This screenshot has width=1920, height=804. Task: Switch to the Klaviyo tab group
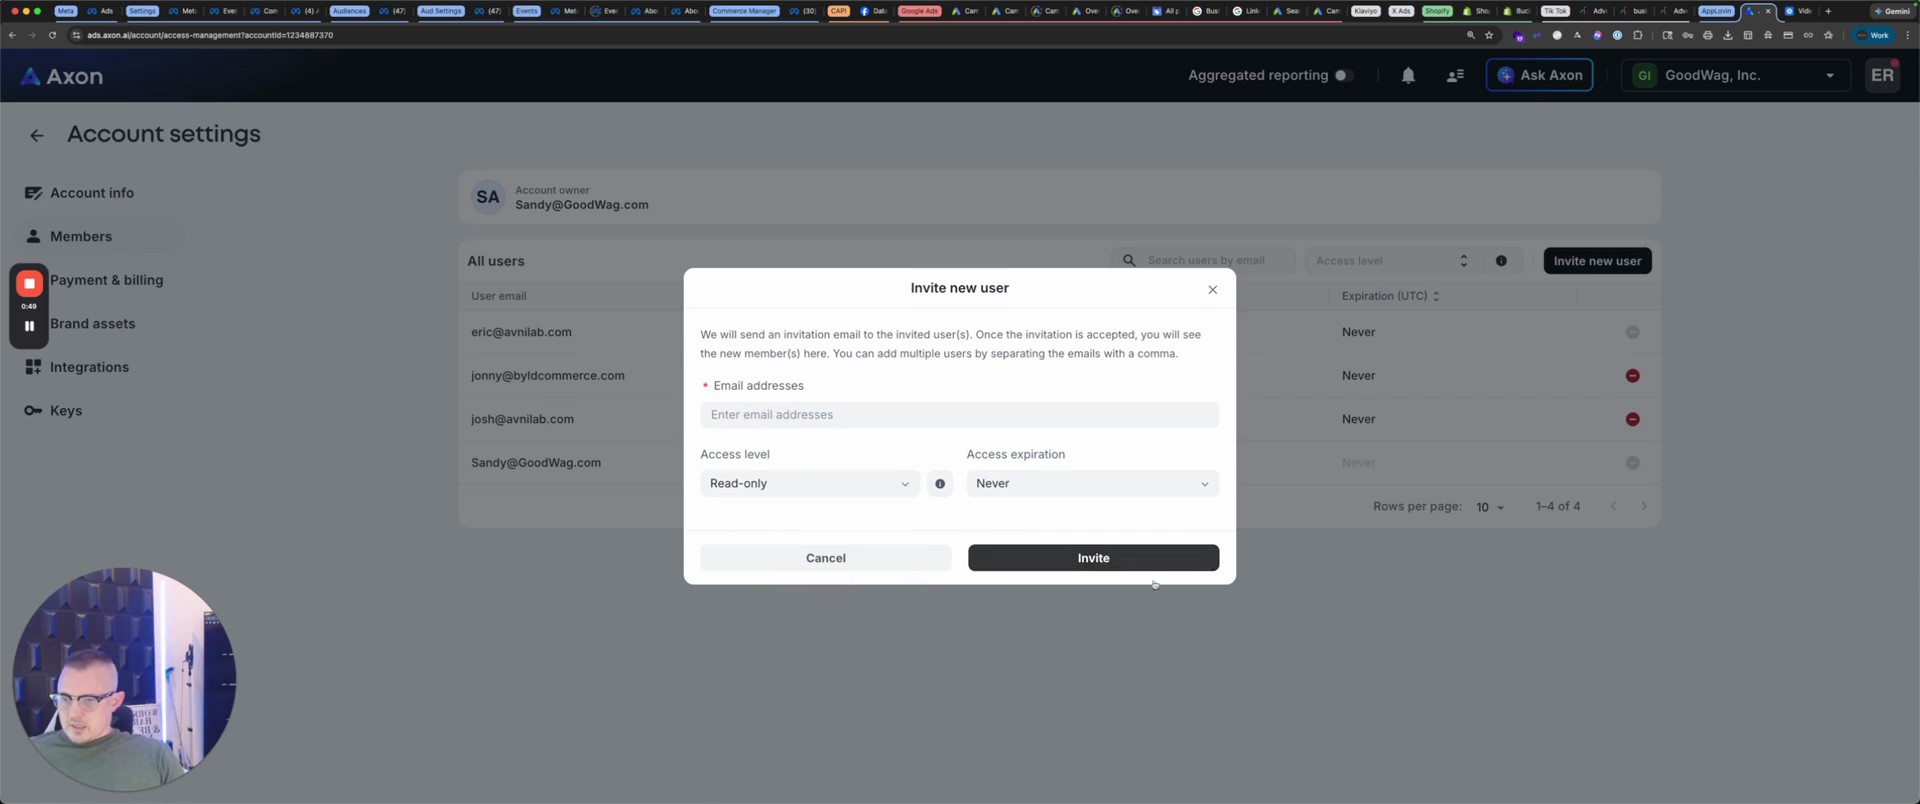click(1365, 11)
